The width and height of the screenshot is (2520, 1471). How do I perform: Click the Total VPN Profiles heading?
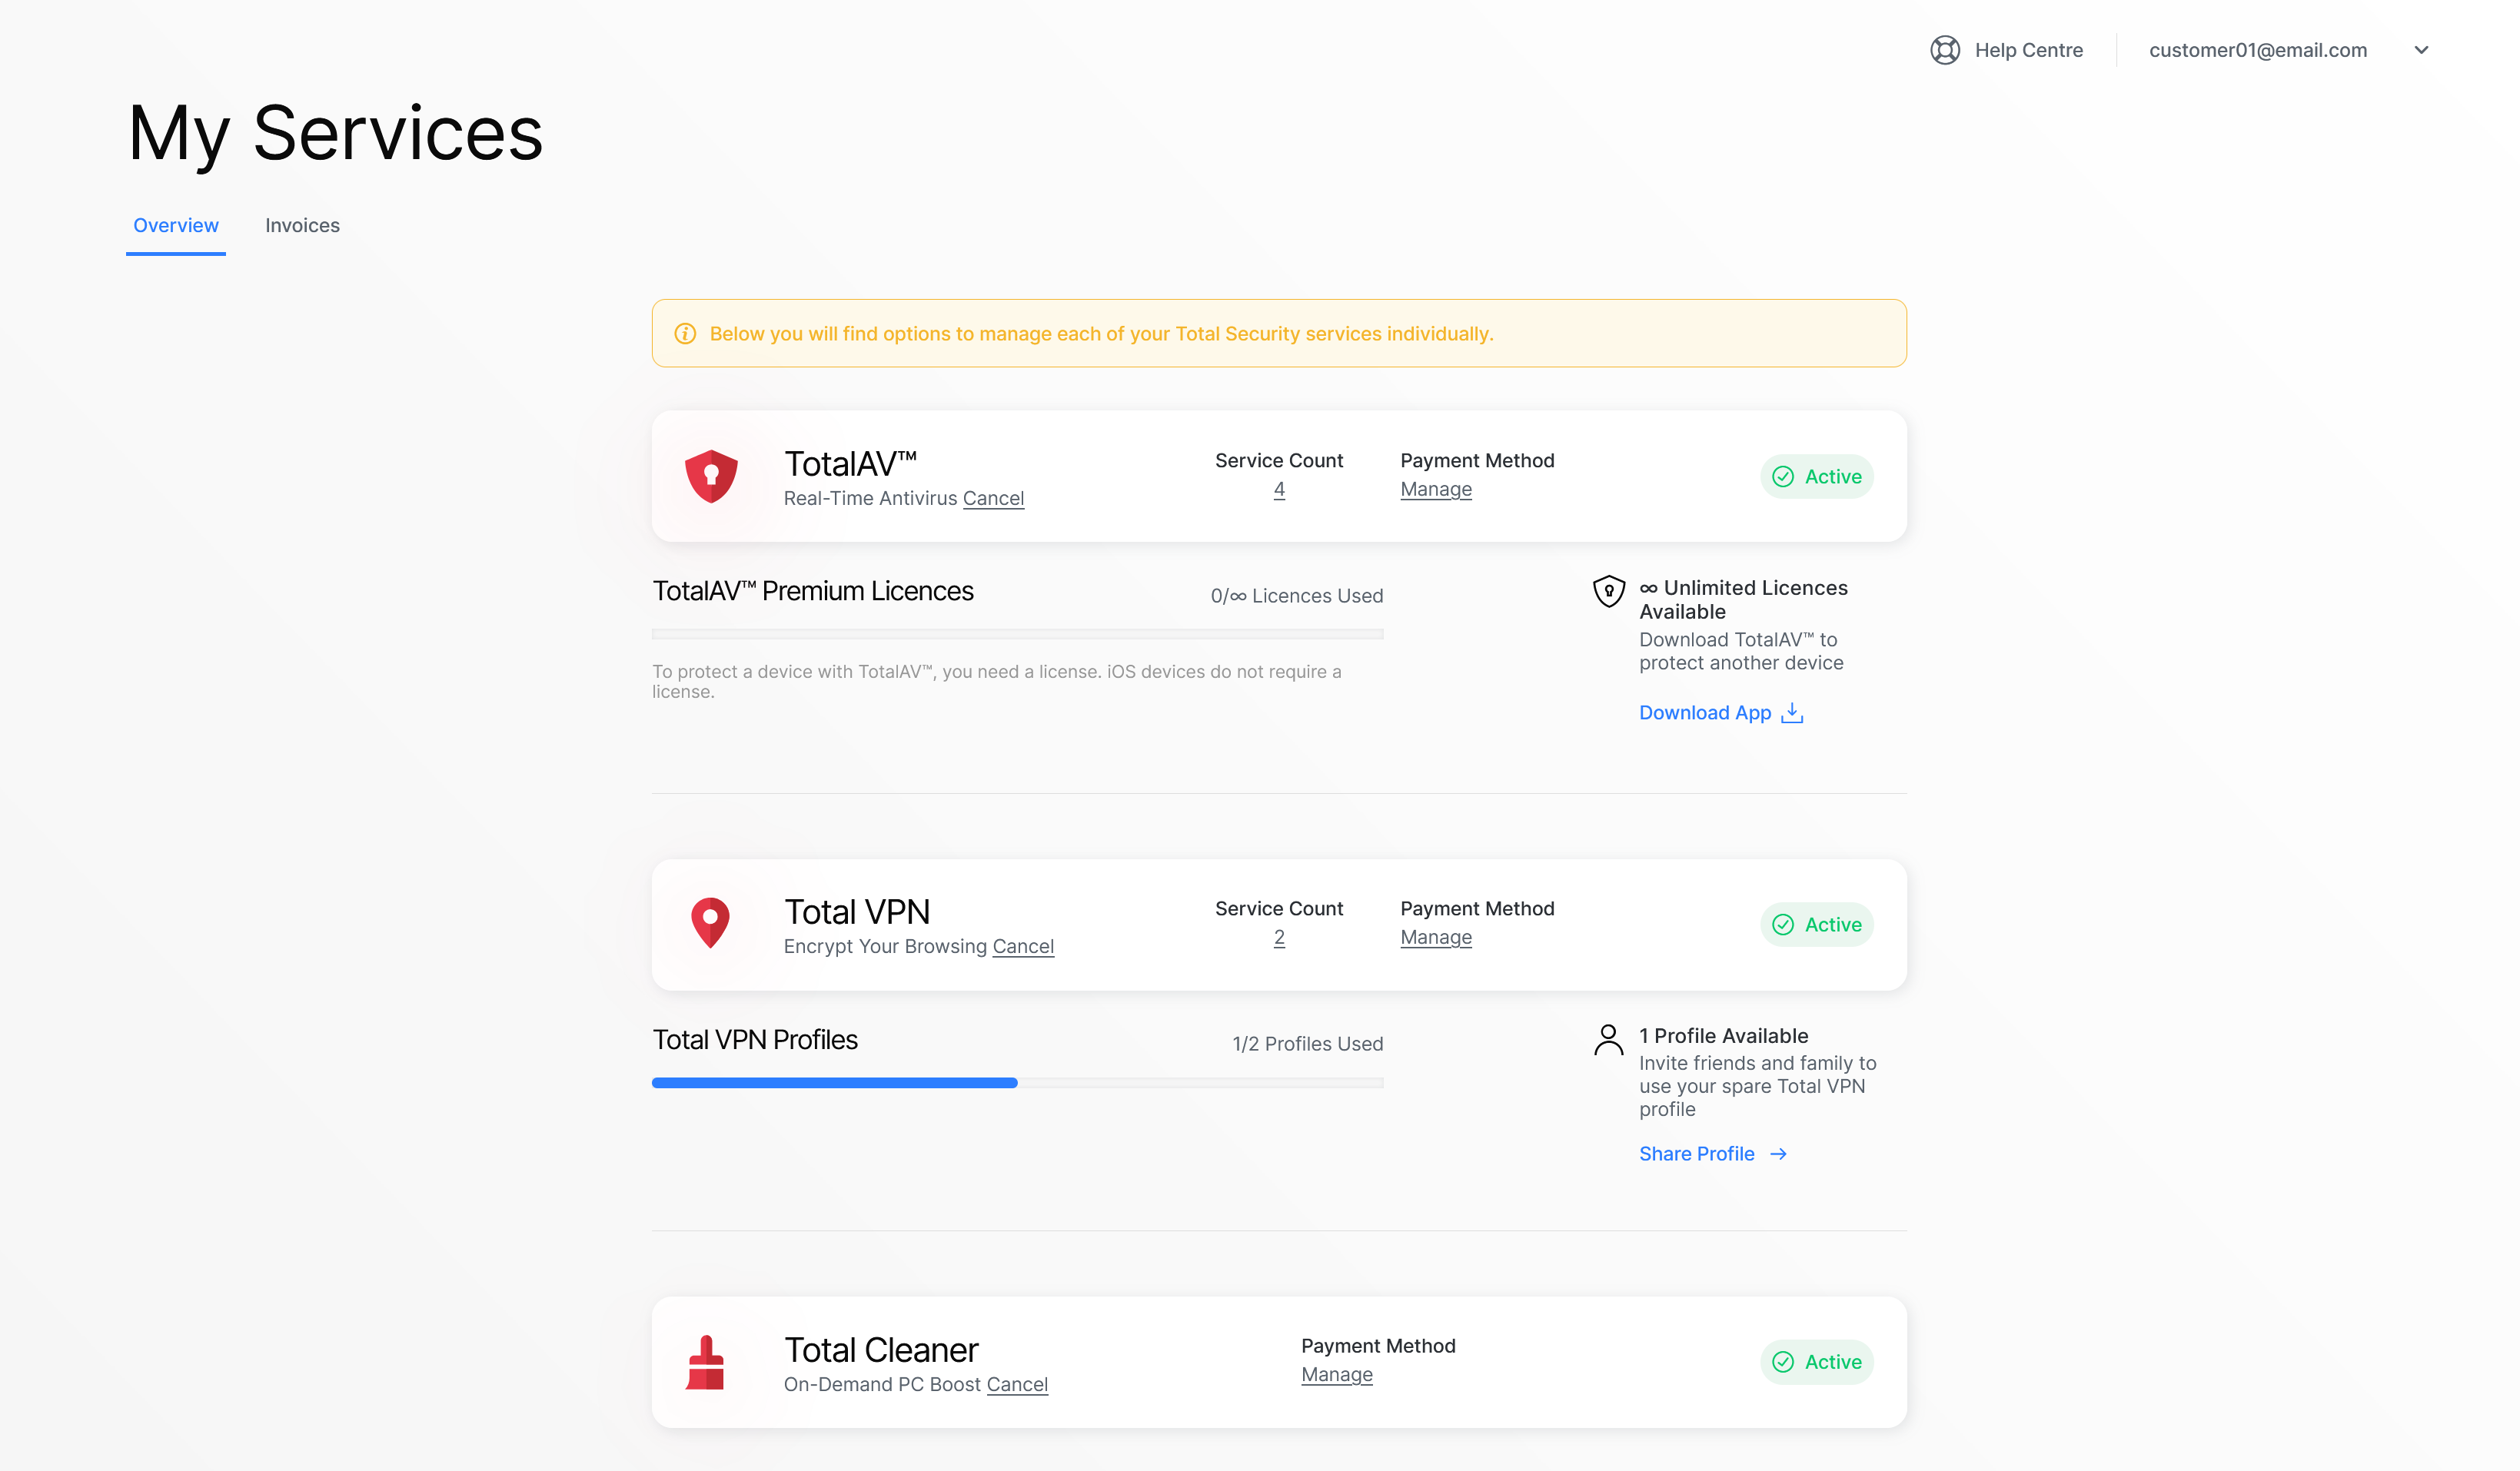[755, 1039]
